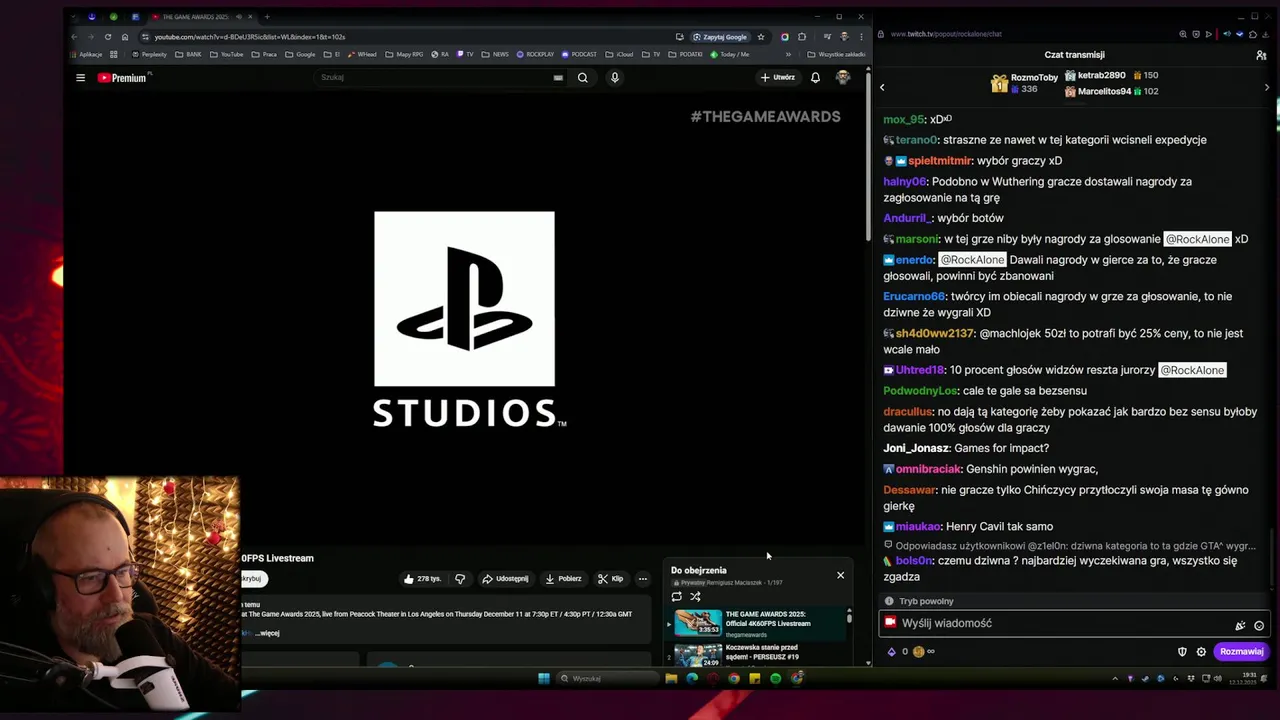Click the Utwórz create button
1280x720 pixels.
point(777,78)
